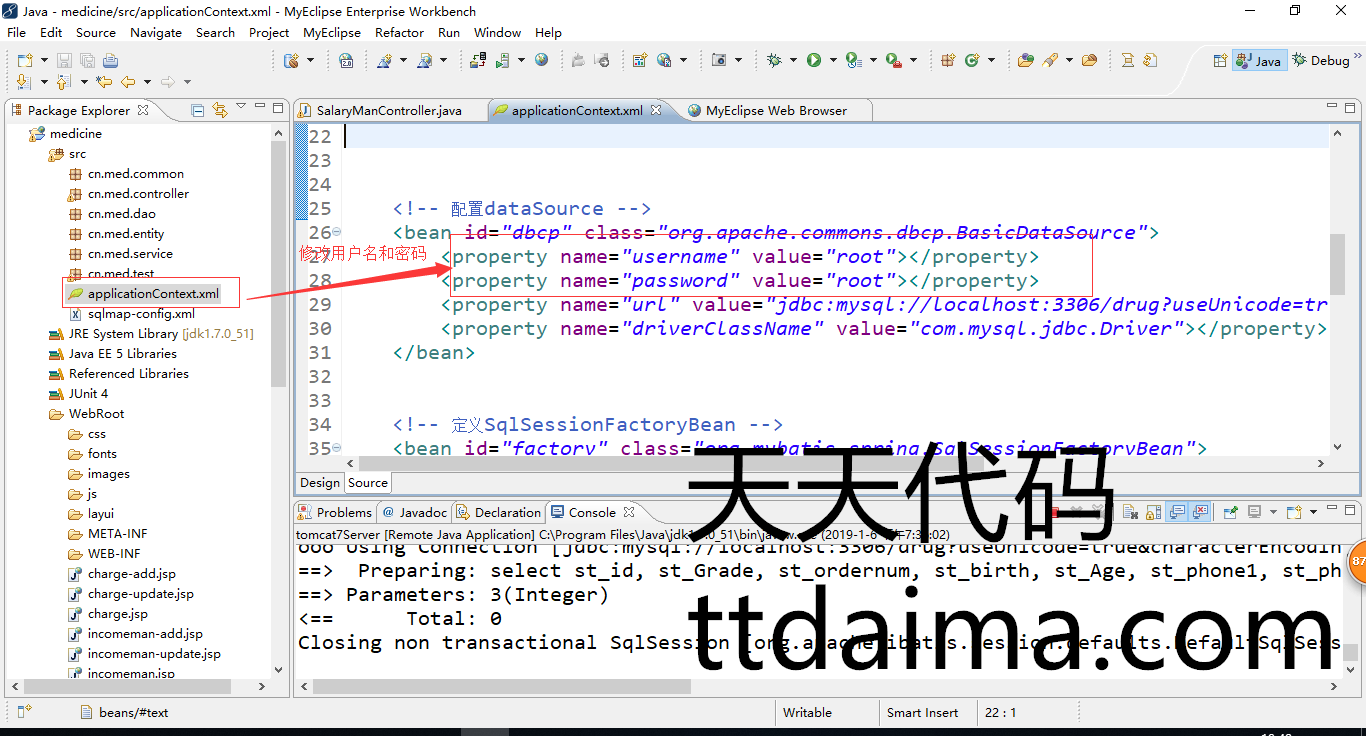
Task: Open the Refactor menu
Action: pyautogui.click(x=399, y=32)
